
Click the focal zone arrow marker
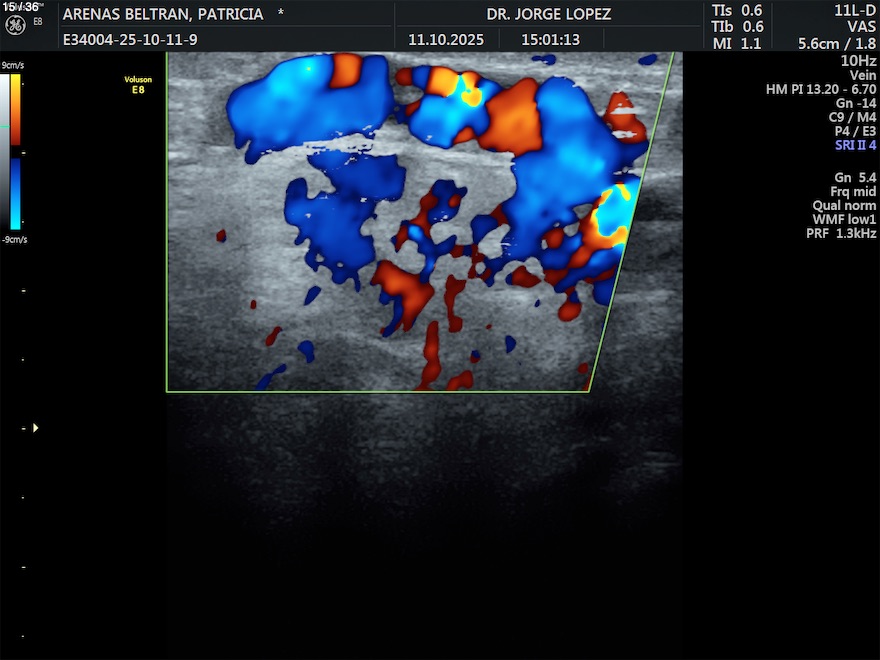click(37, 428)
